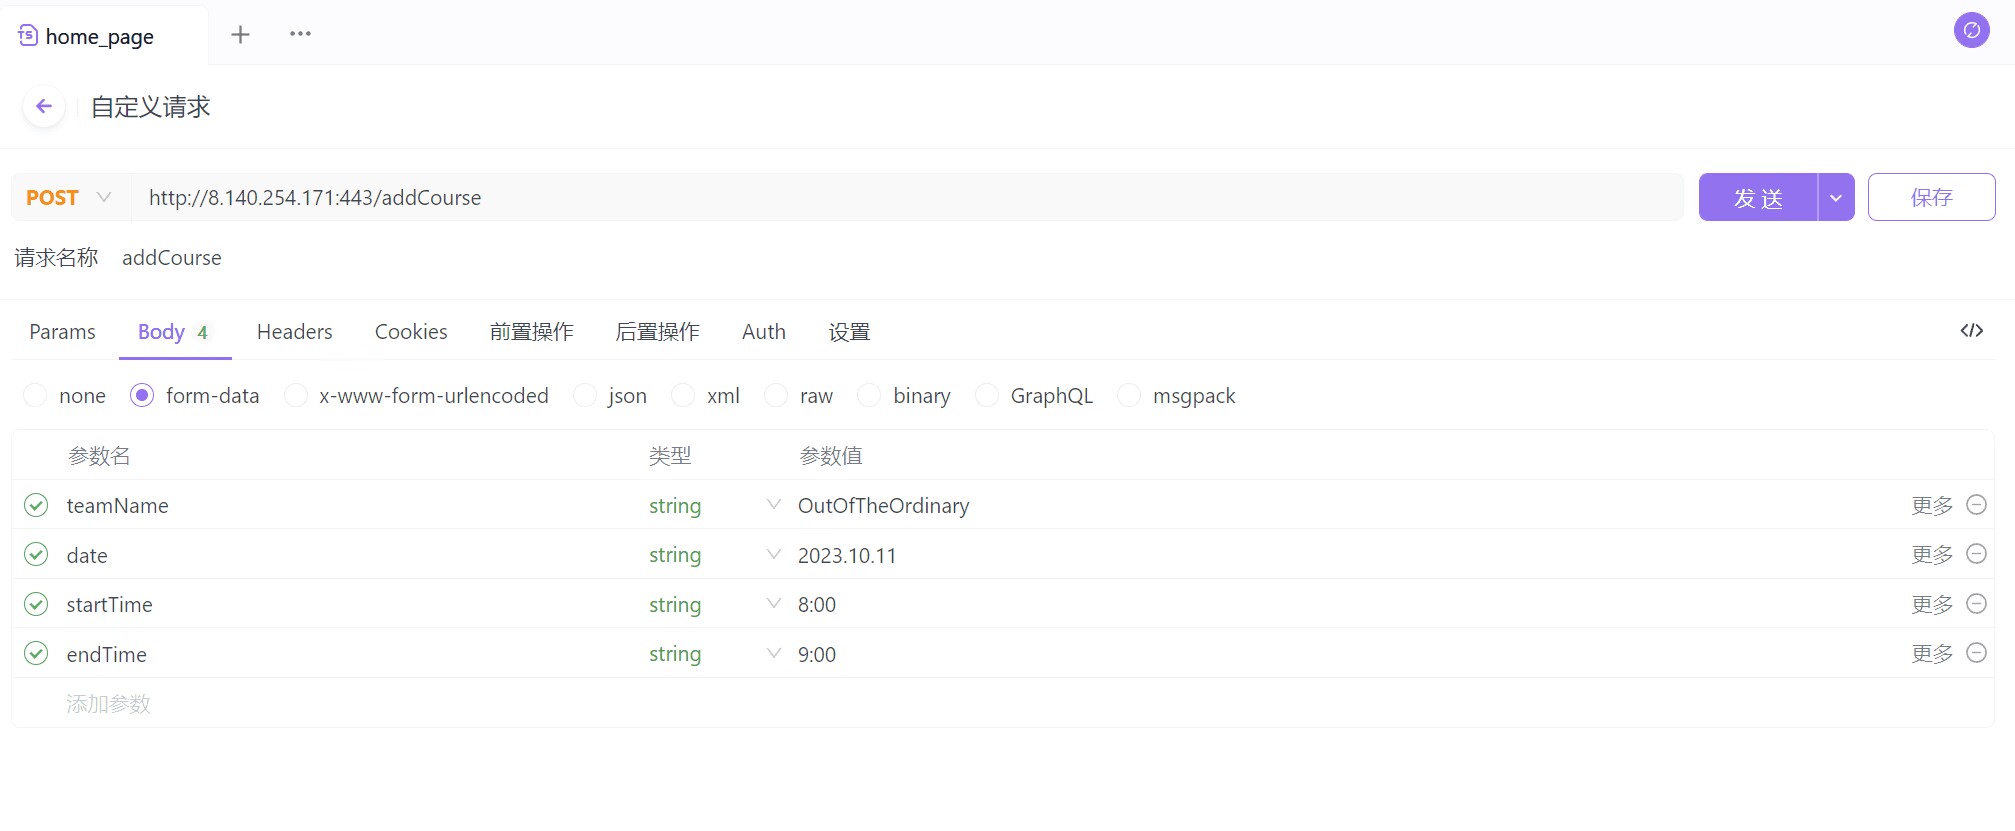Image resolution: width=2015 pixels, height=831 pixels.
Task: Click the date parameter name
Action: 87,555
